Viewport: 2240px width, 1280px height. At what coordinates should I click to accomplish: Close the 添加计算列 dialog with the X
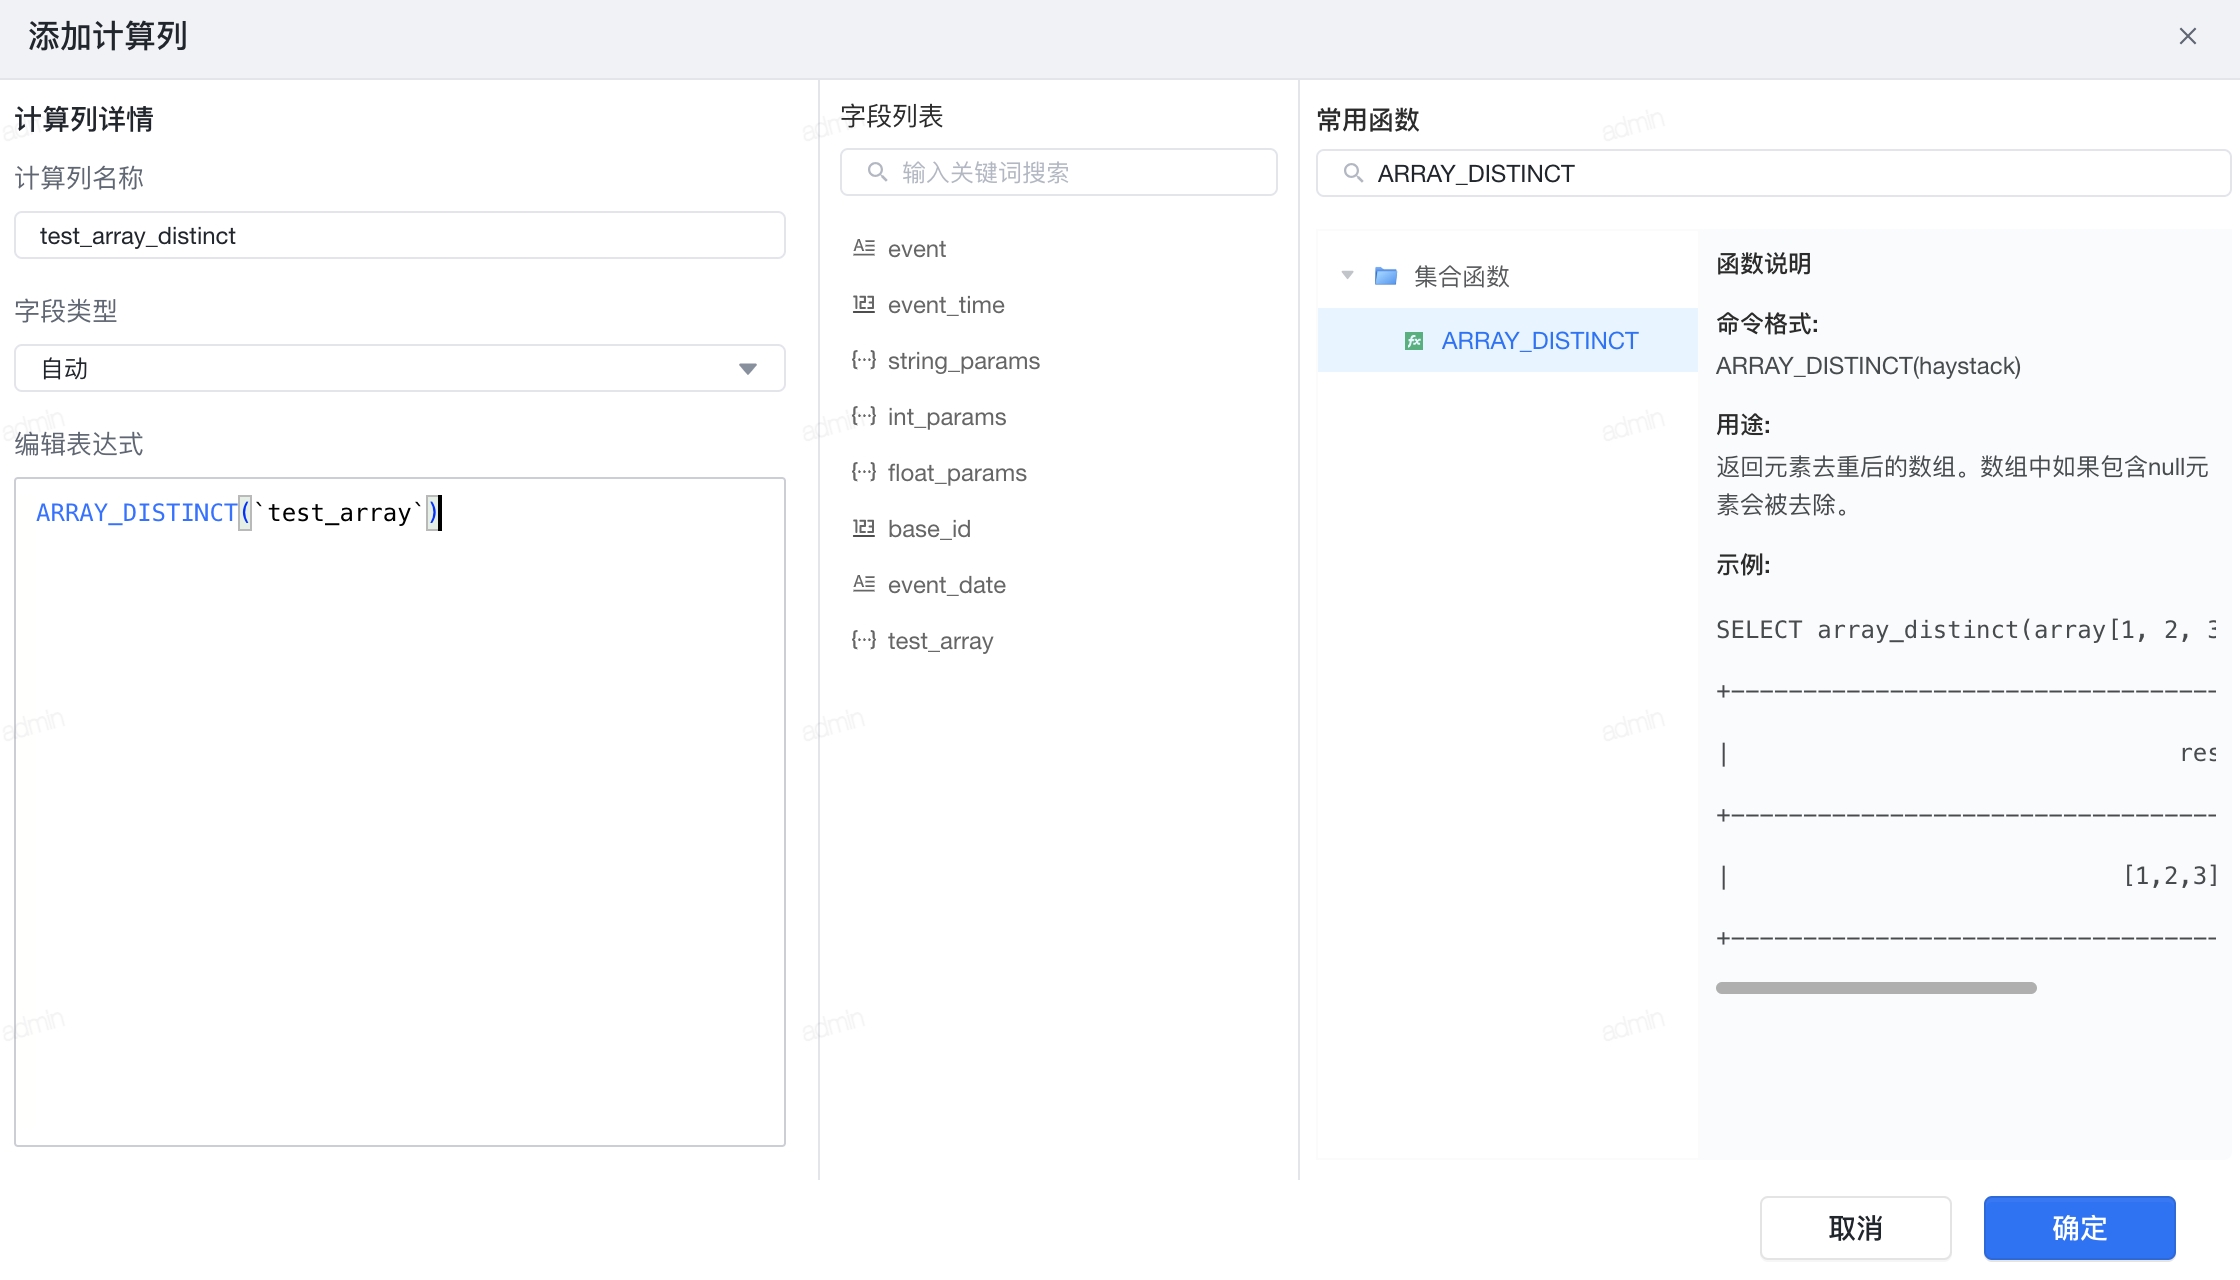pyautogui.click(x=2187, y=36)
